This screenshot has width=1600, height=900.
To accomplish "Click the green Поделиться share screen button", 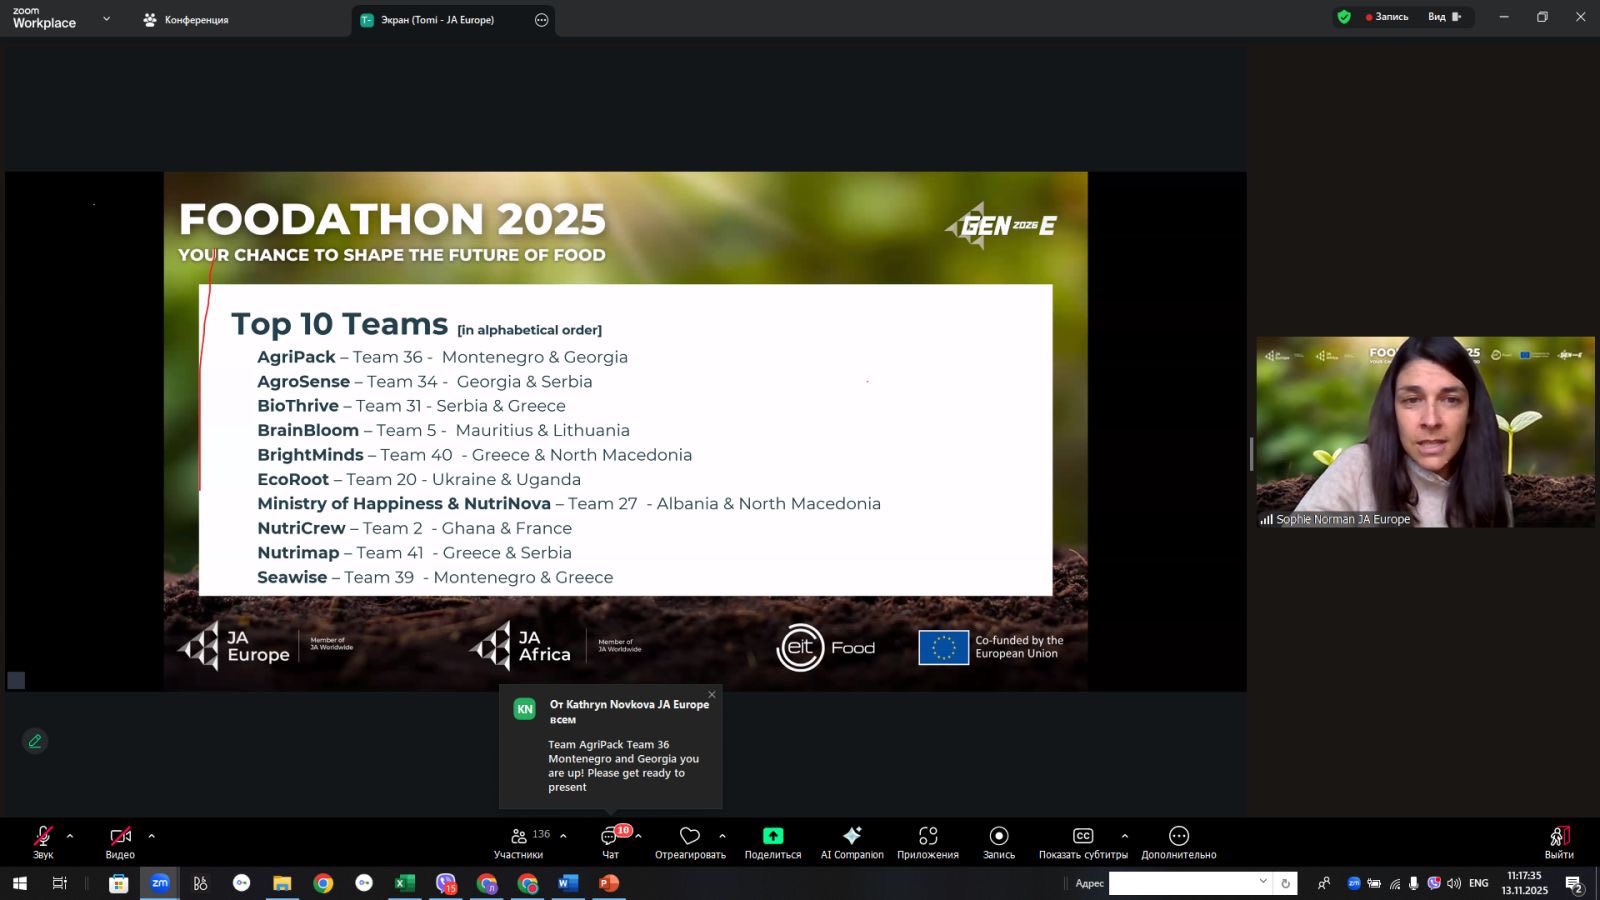I will pos(773,842).
